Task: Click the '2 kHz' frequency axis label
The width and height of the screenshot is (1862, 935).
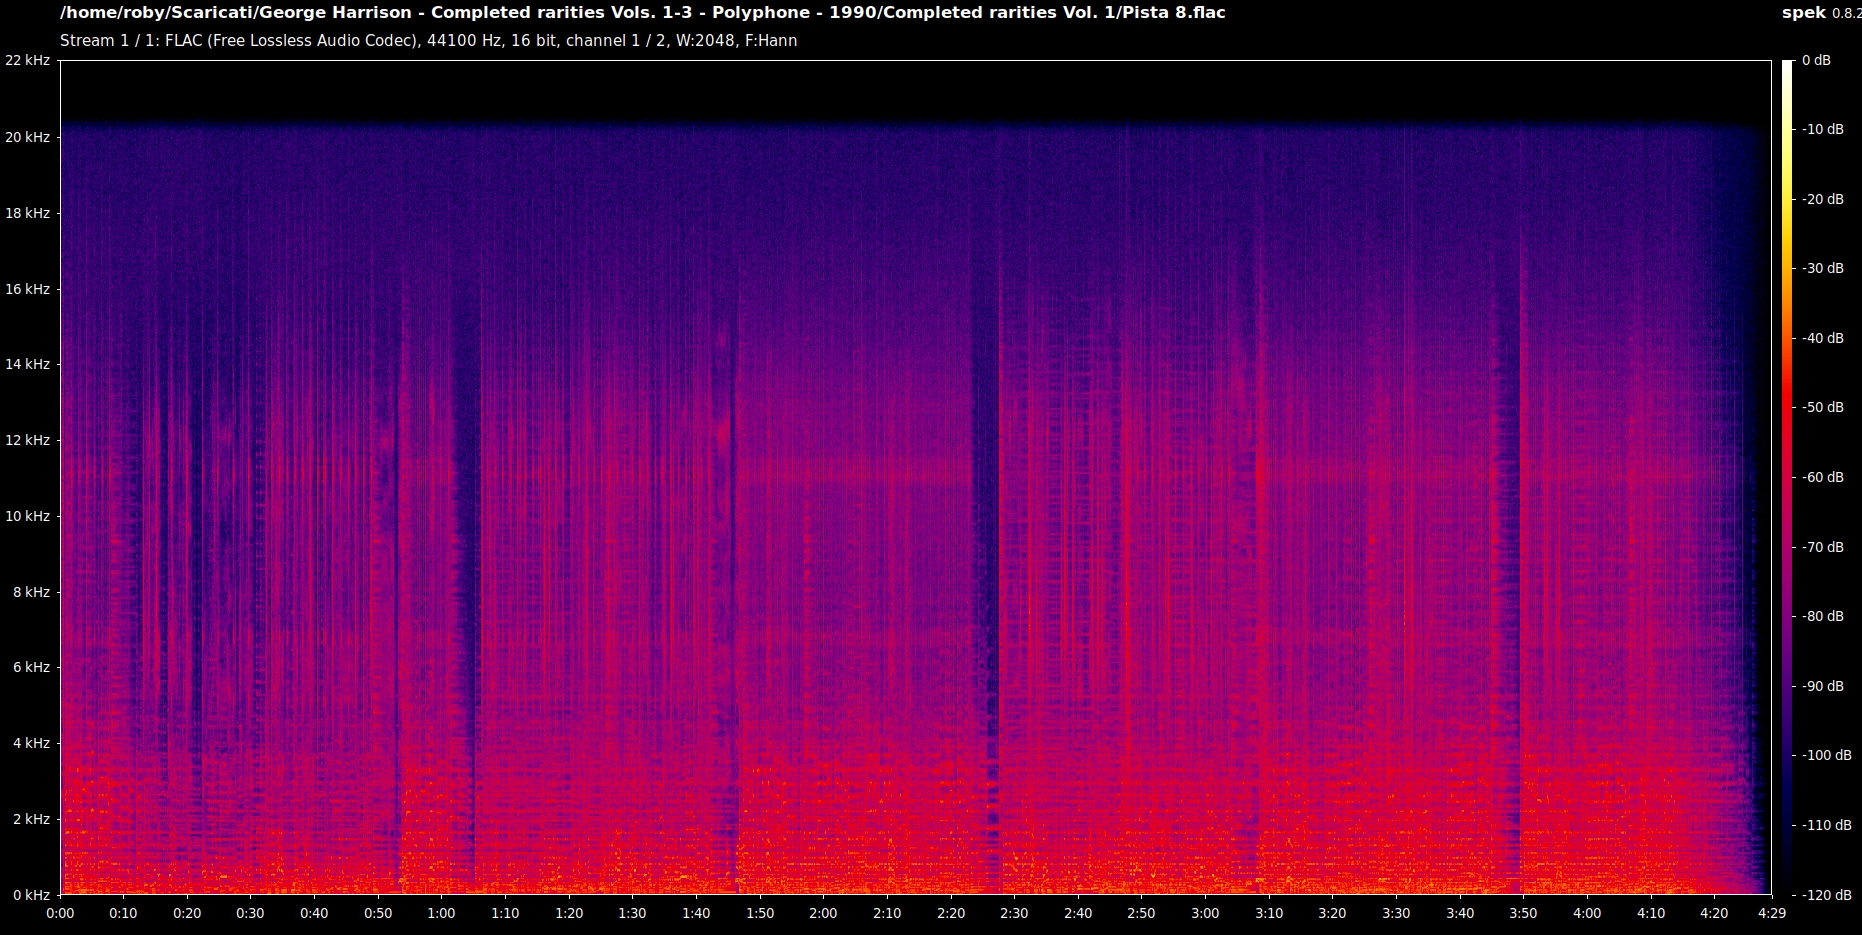Action: click(31, 819)
